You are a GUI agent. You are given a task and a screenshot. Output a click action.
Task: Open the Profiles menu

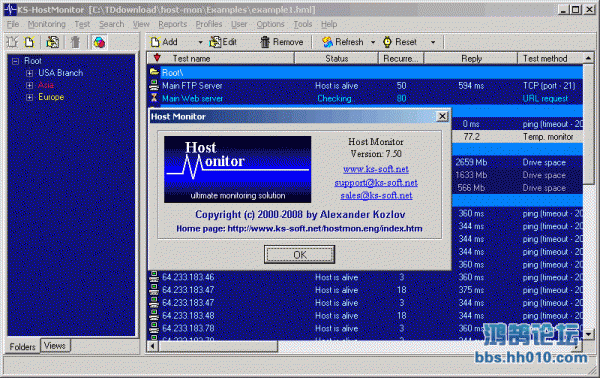point(209,24)
